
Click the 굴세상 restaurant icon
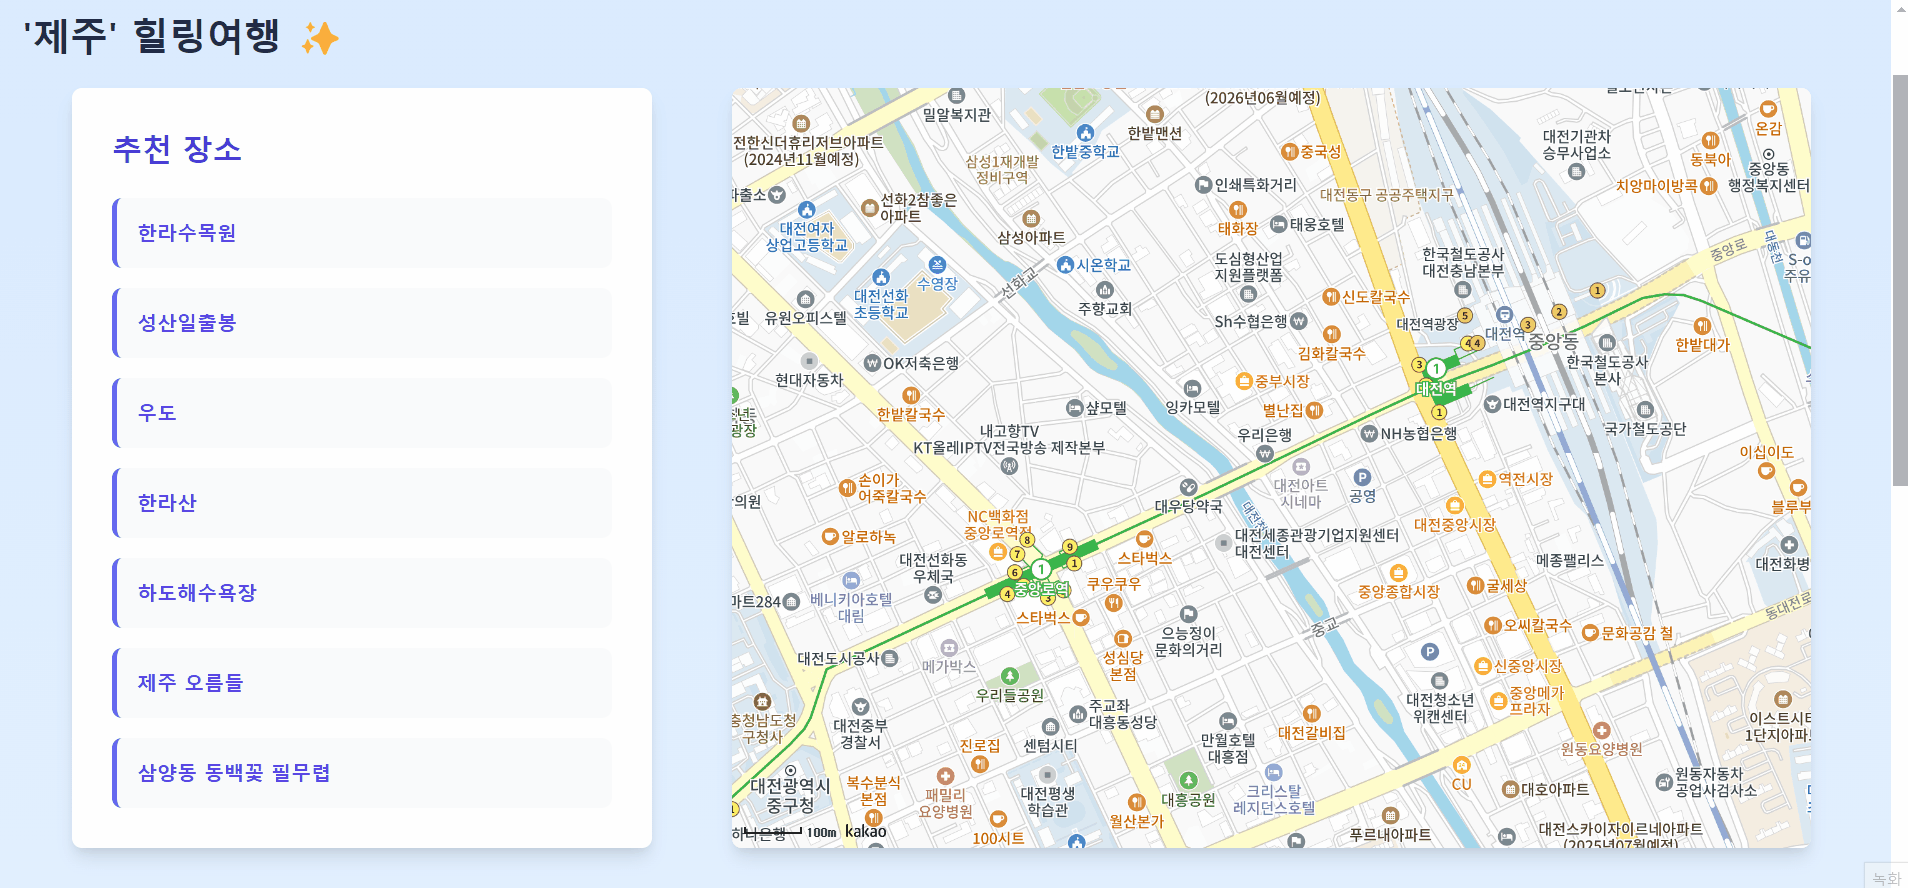tap(1475, 586)
